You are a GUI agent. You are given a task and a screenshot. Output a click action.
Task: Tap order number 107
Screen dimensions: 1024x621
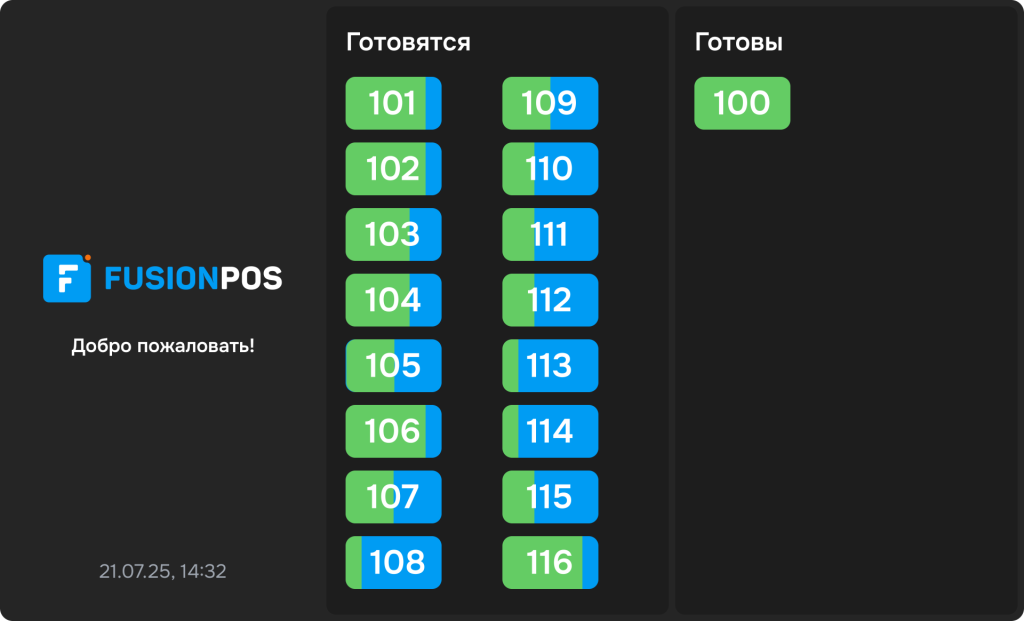(x=393, y=497)
